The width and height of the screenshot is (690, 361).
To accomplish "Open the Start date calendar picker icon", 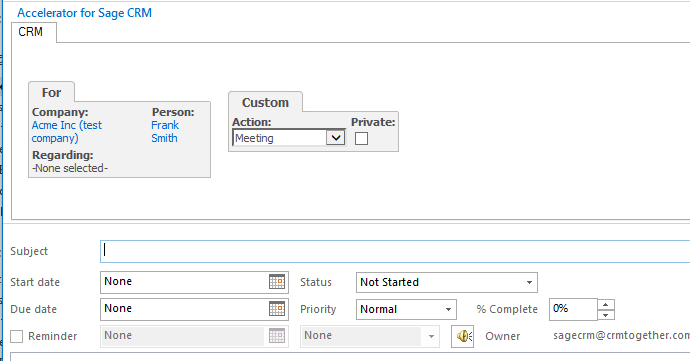I will pos(277,282).
